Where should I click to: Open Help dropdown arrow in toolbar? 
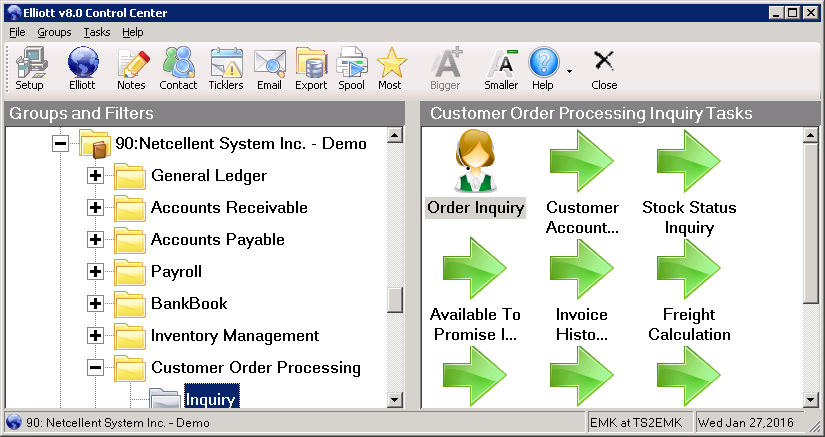pos(569,72)
